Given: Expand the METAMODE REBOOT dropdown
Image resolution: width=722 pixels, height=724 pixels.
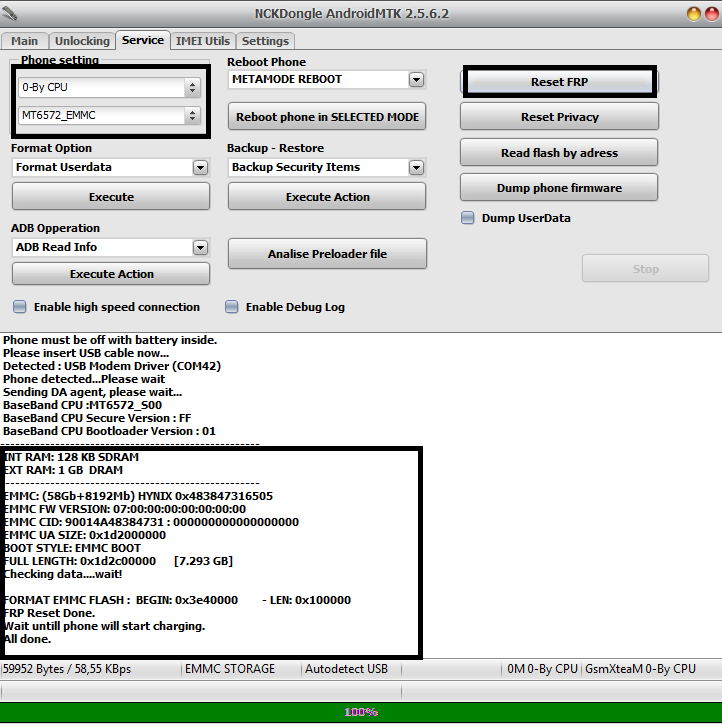Looking at the screenshot, I should click(416, 79).
